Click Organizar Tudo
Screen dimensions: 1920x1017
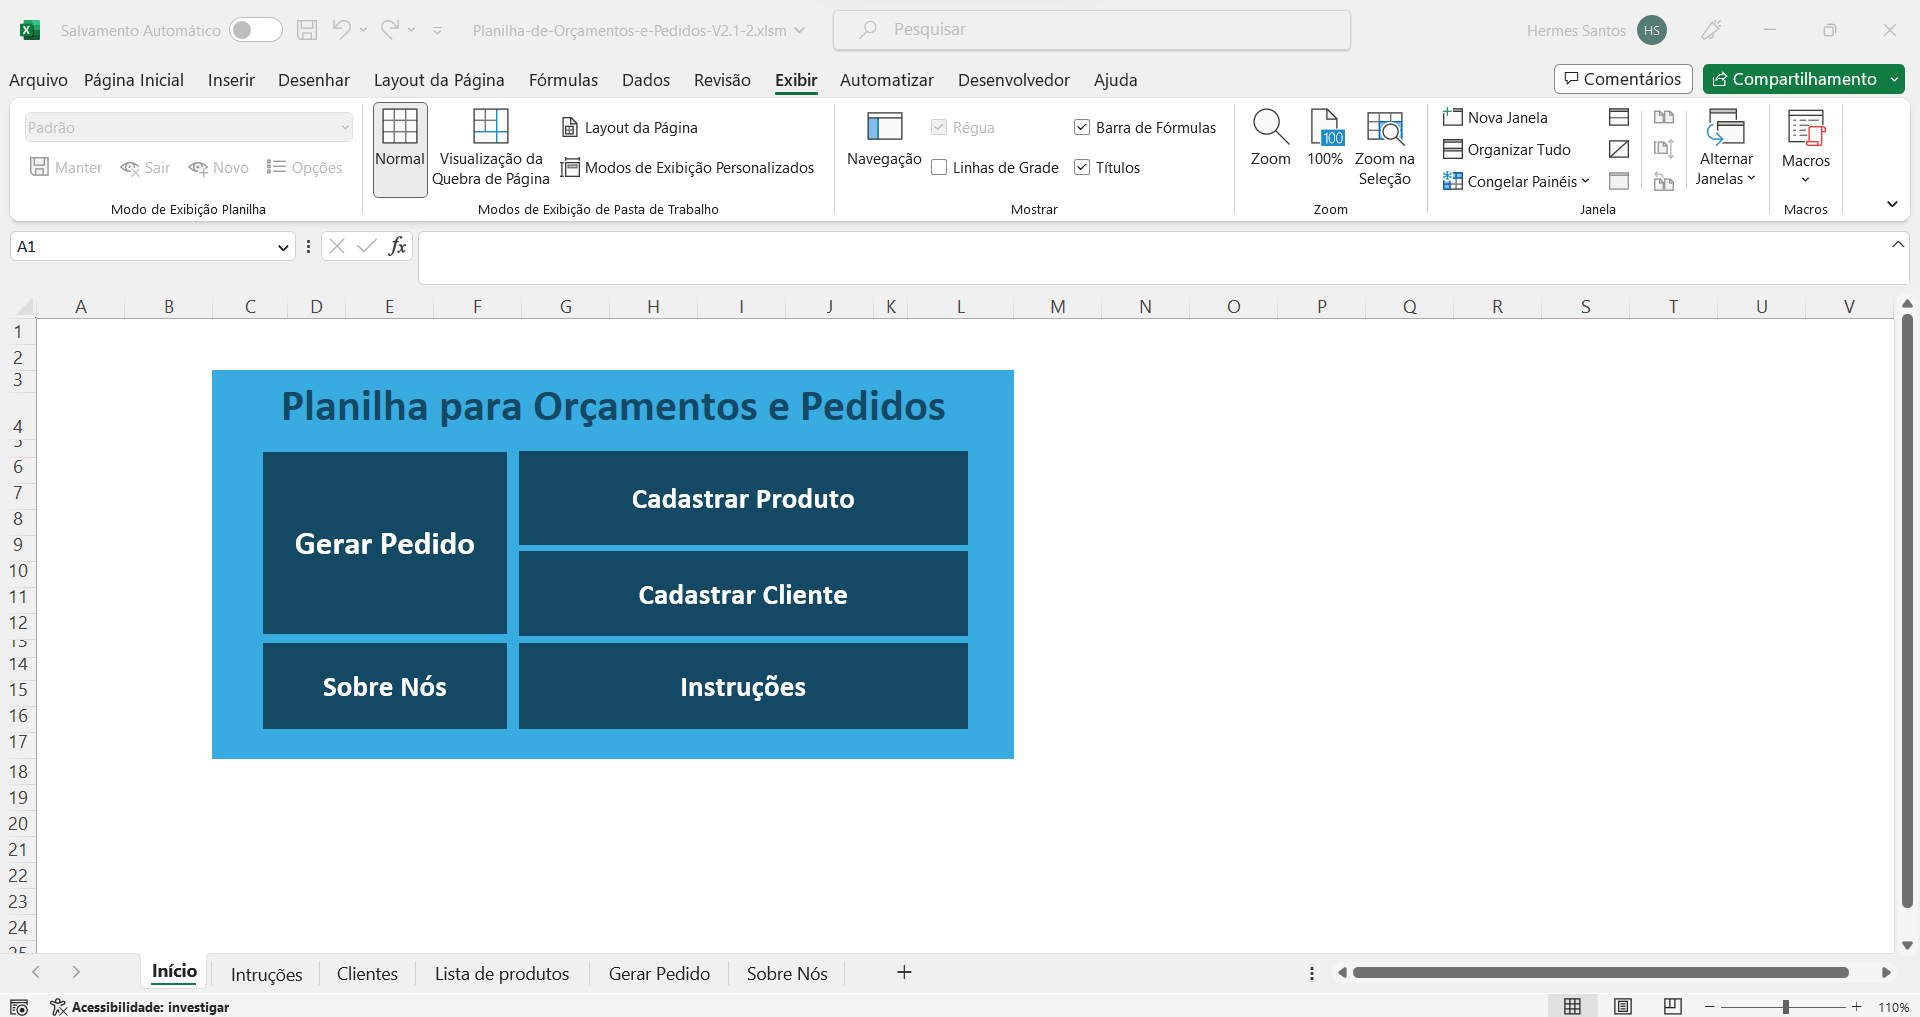tap(1507, 149)
